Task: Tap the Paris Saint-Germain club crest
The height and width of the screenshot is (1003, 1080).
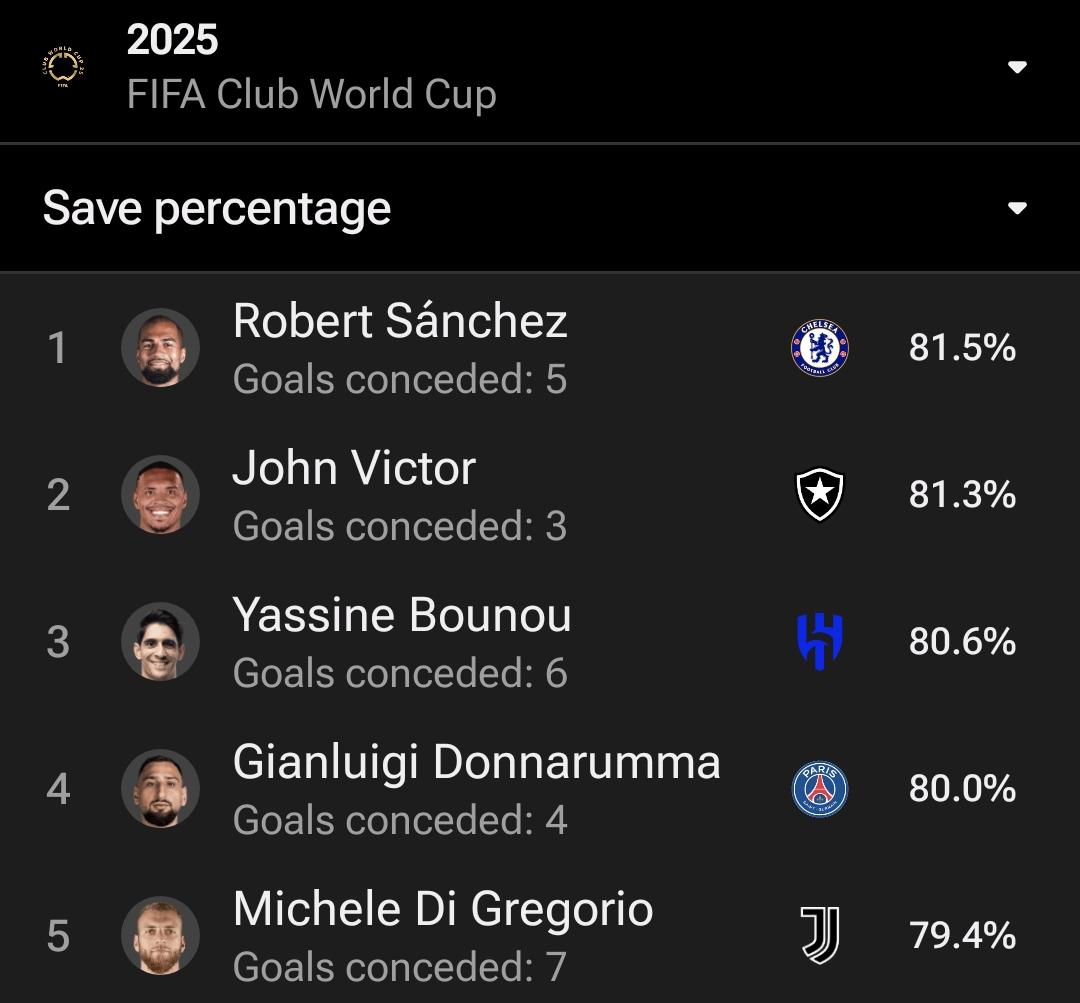Action: pos(819,789)
